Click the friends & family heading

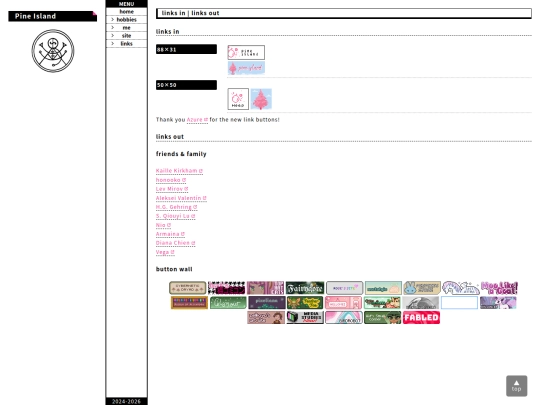pos(181,154)
